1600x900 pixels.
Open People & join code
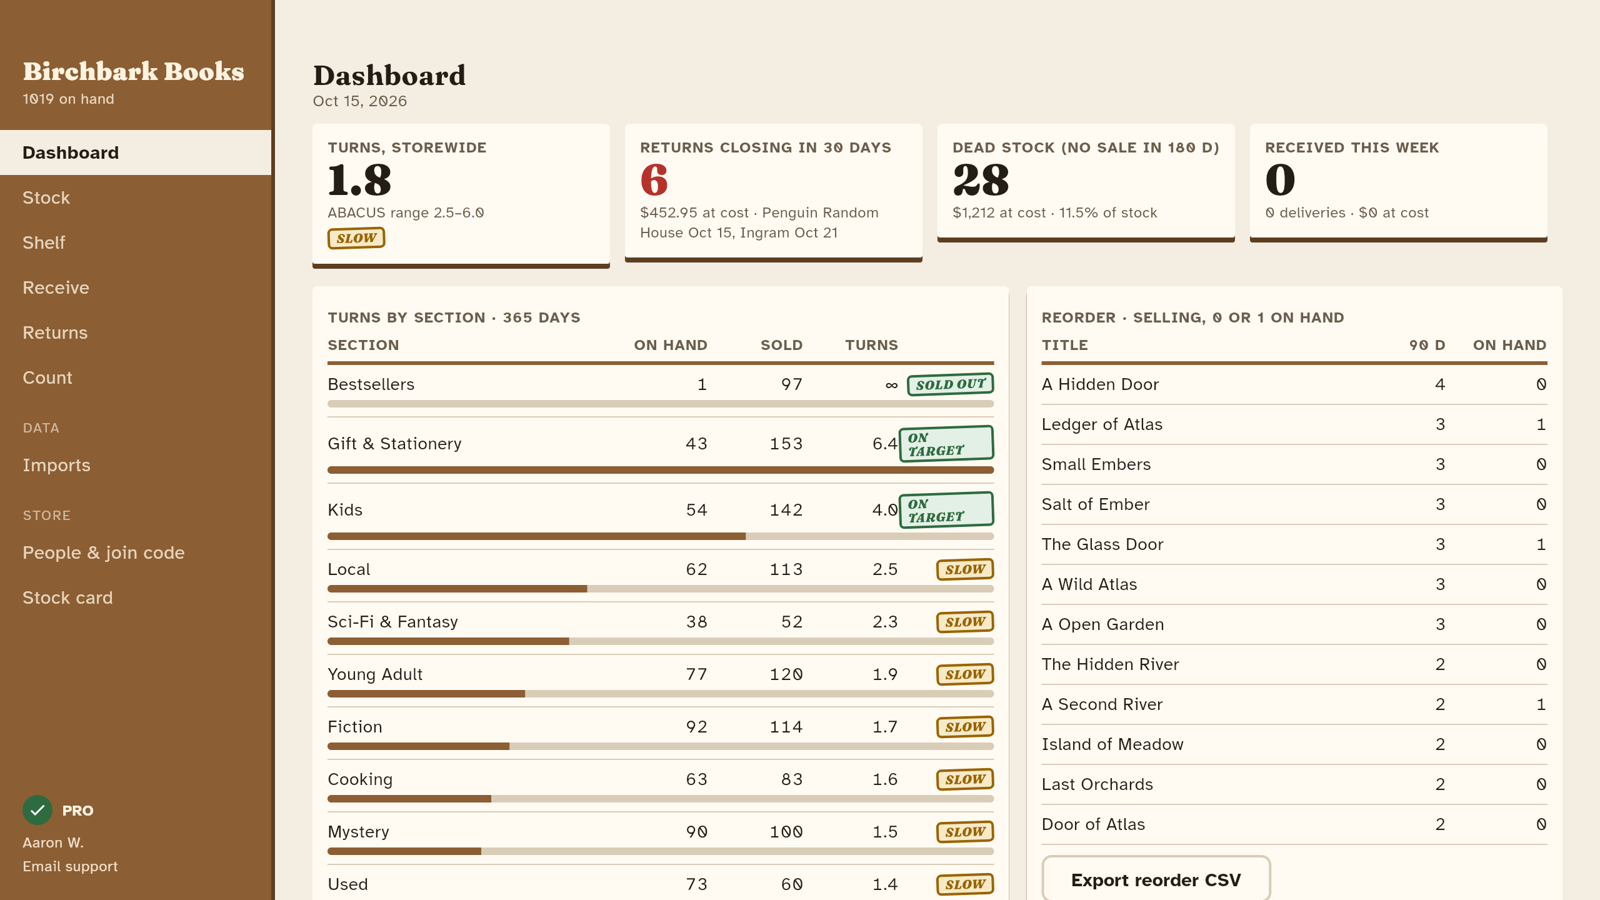pyautogui.click(x=136, y=552)
